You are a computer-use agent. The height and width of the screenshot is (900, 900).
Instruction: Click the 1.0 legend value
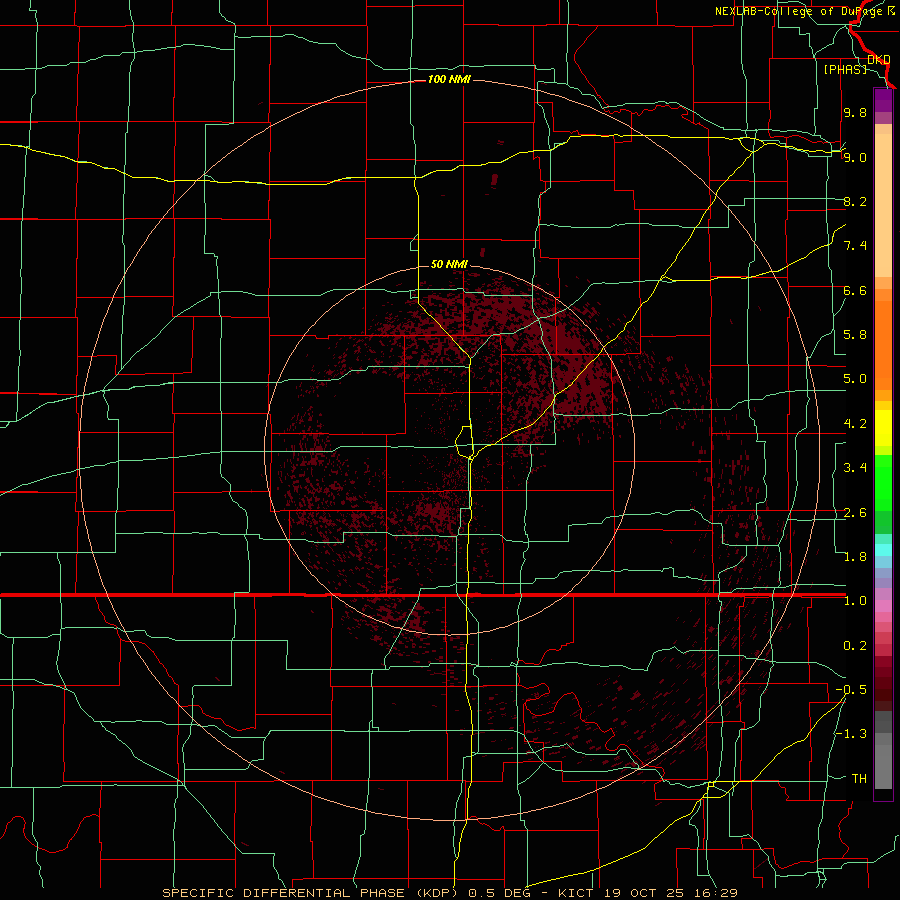click(x=855, y=601)
